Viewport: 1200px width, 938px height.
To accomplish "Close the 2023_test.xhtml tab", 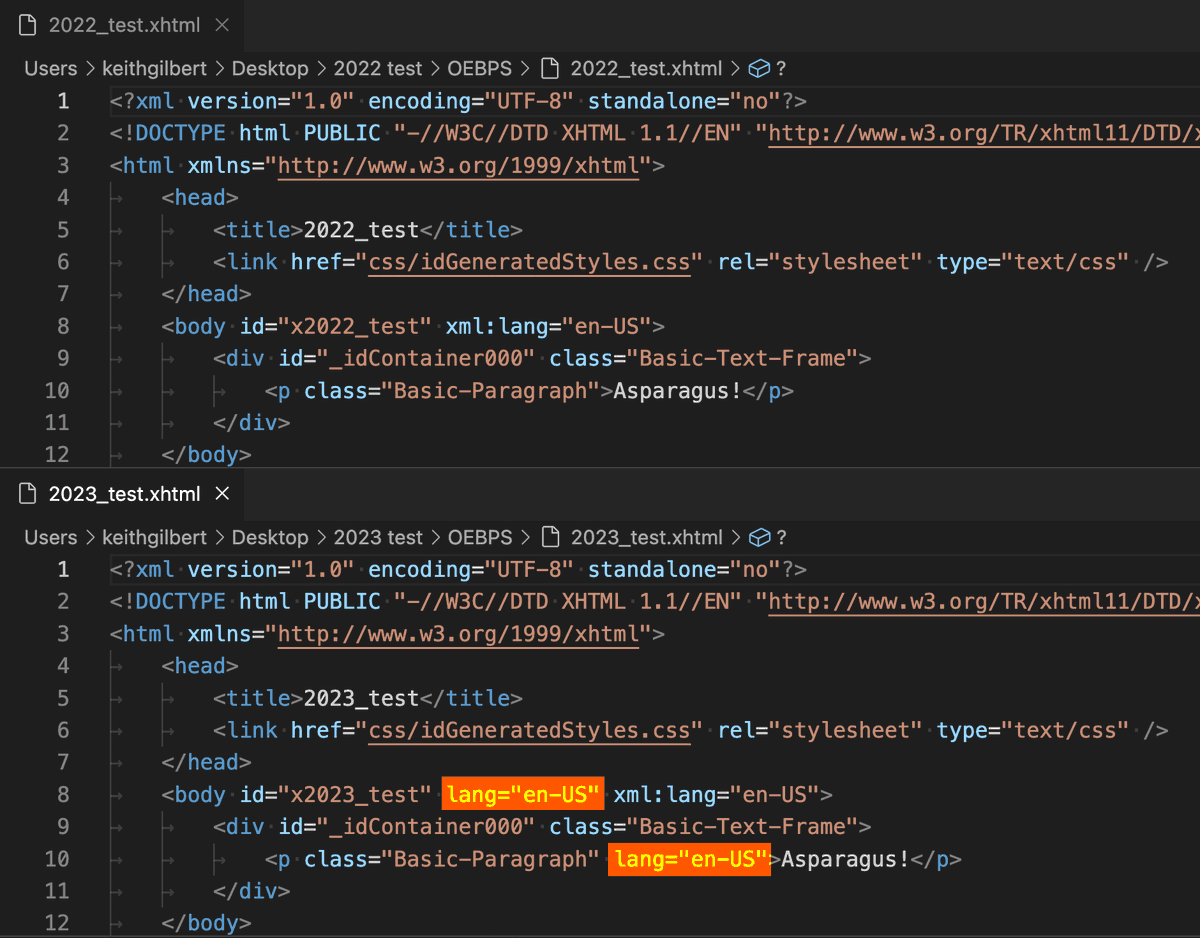I will [x=222, y=494].
